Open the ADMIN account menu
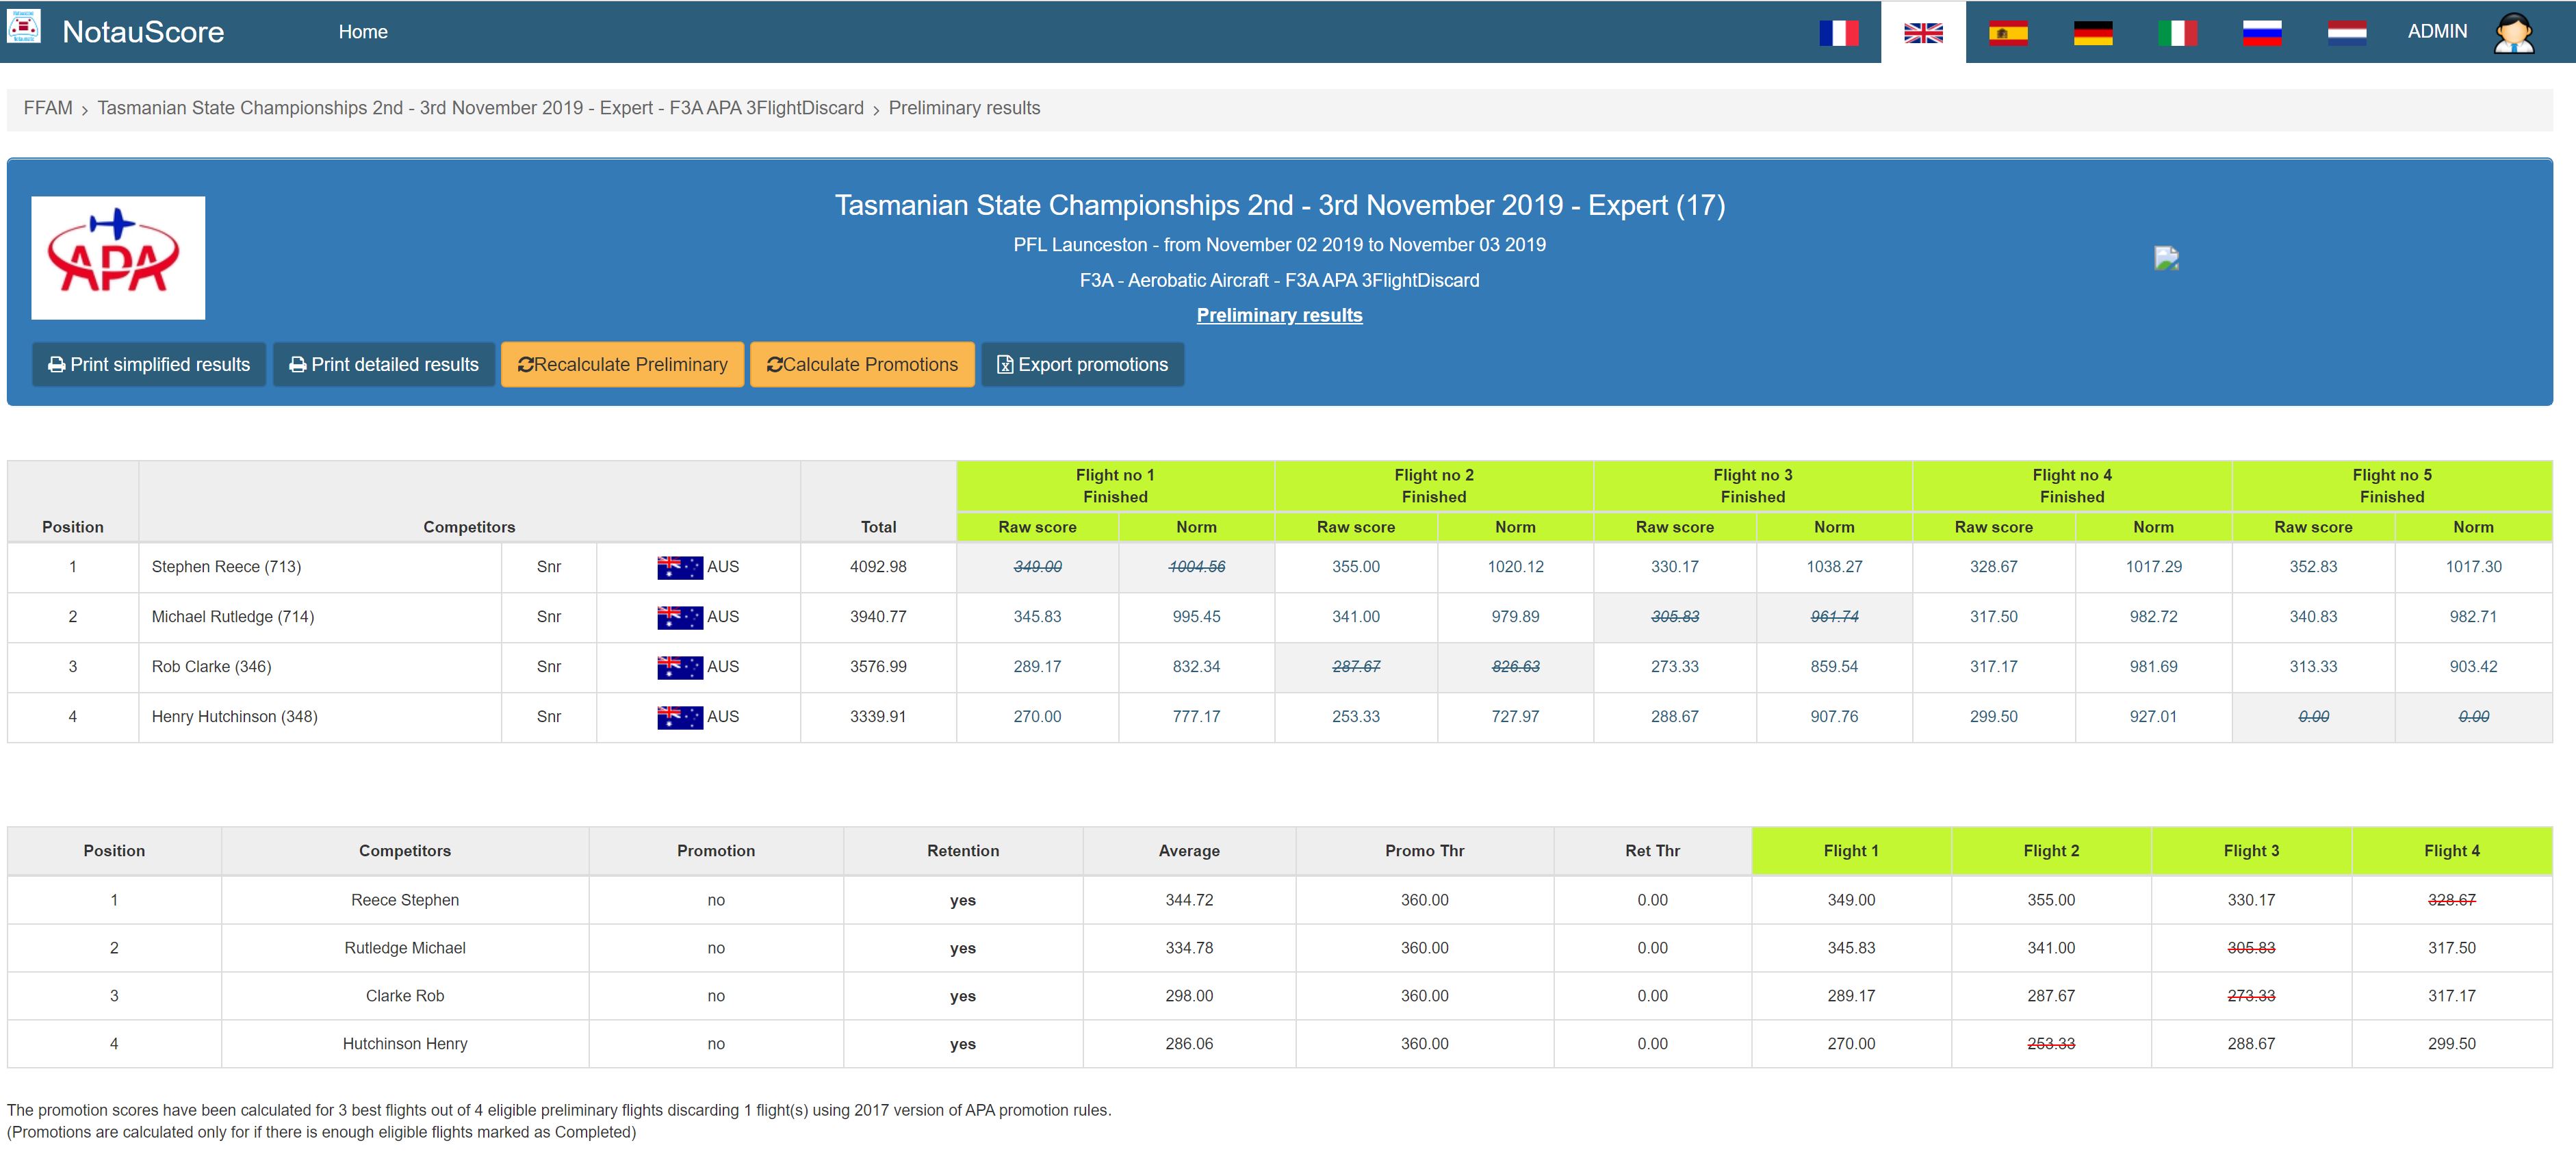Screen dimensions: 2576x1154 click(2437, 32)
